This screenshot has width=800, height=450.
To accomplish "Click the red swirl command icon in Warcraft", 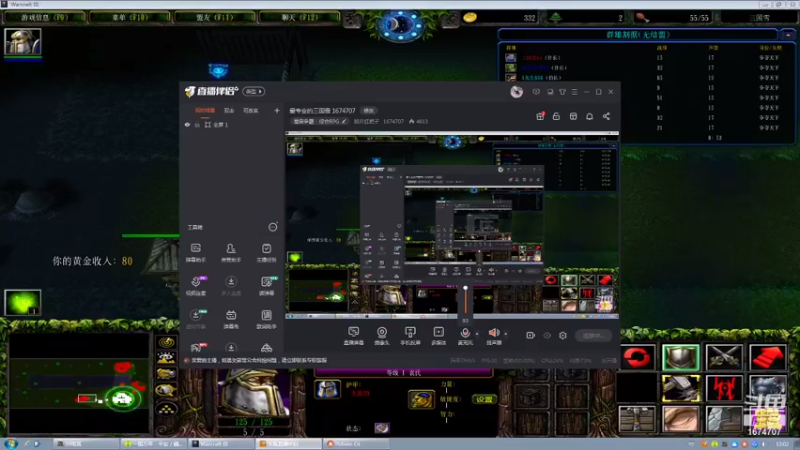I will coord(637,357).
